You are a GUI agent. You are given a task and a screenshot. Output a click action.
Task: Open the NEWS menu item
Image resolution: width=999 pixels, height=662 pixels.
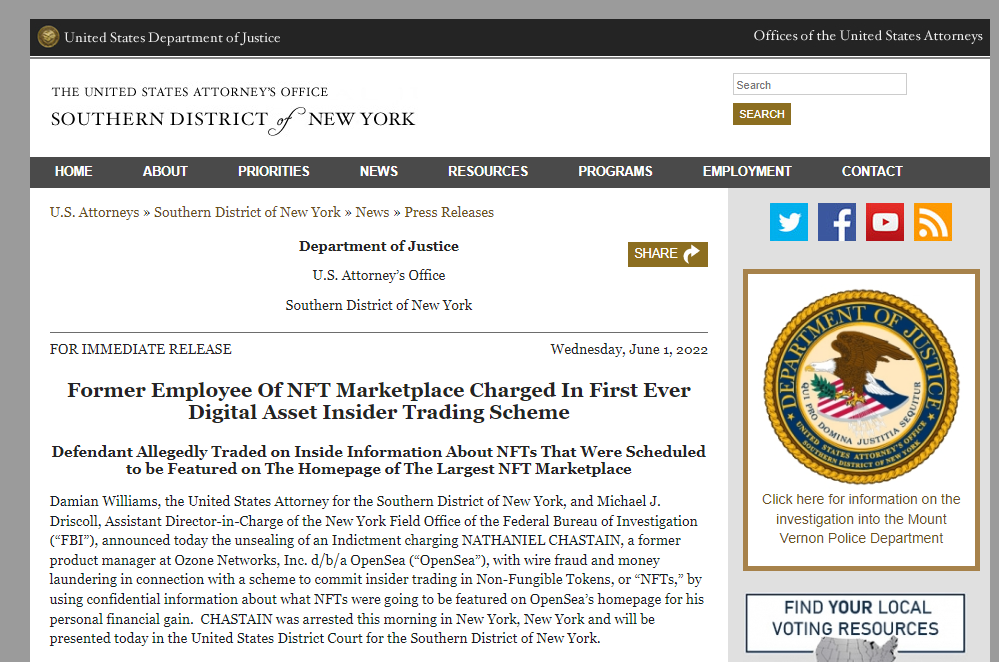(378, 171)
